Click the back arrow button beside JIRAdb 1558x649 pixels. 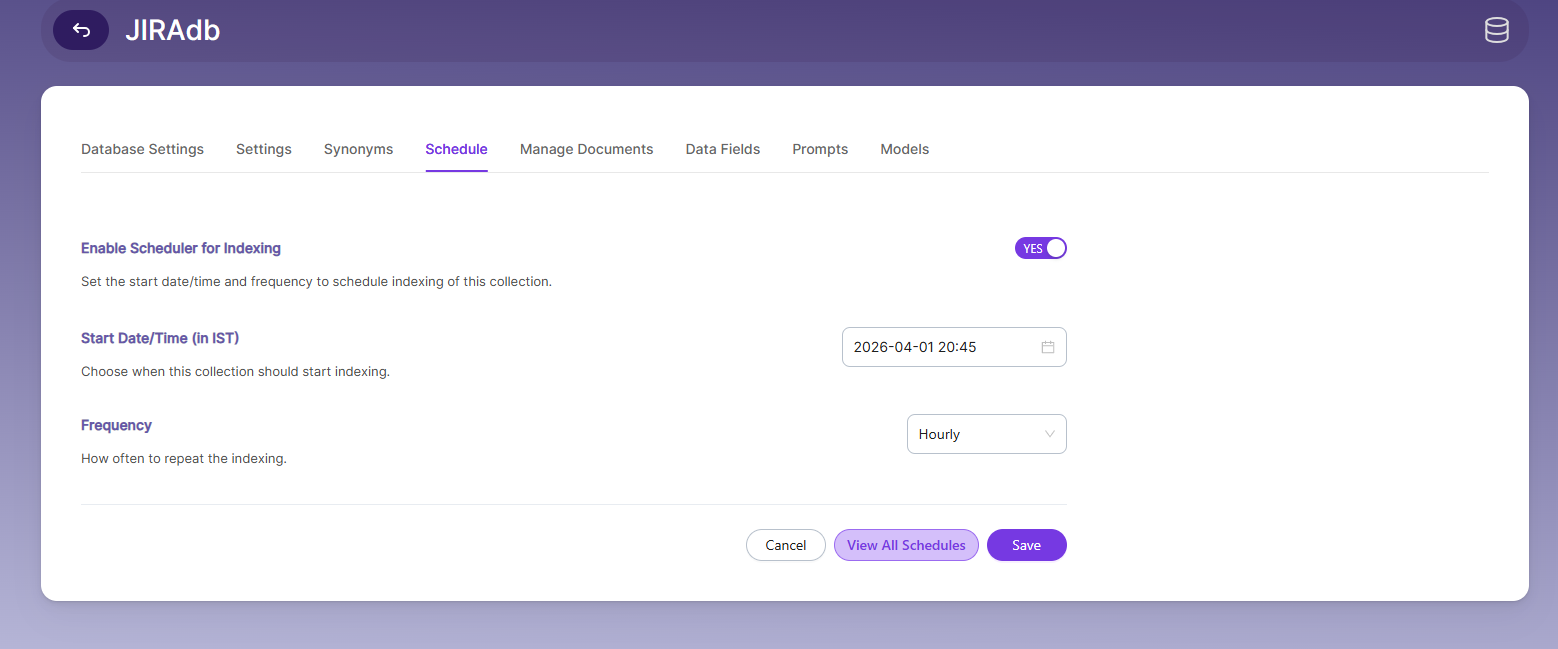click(x=81, y=30)
